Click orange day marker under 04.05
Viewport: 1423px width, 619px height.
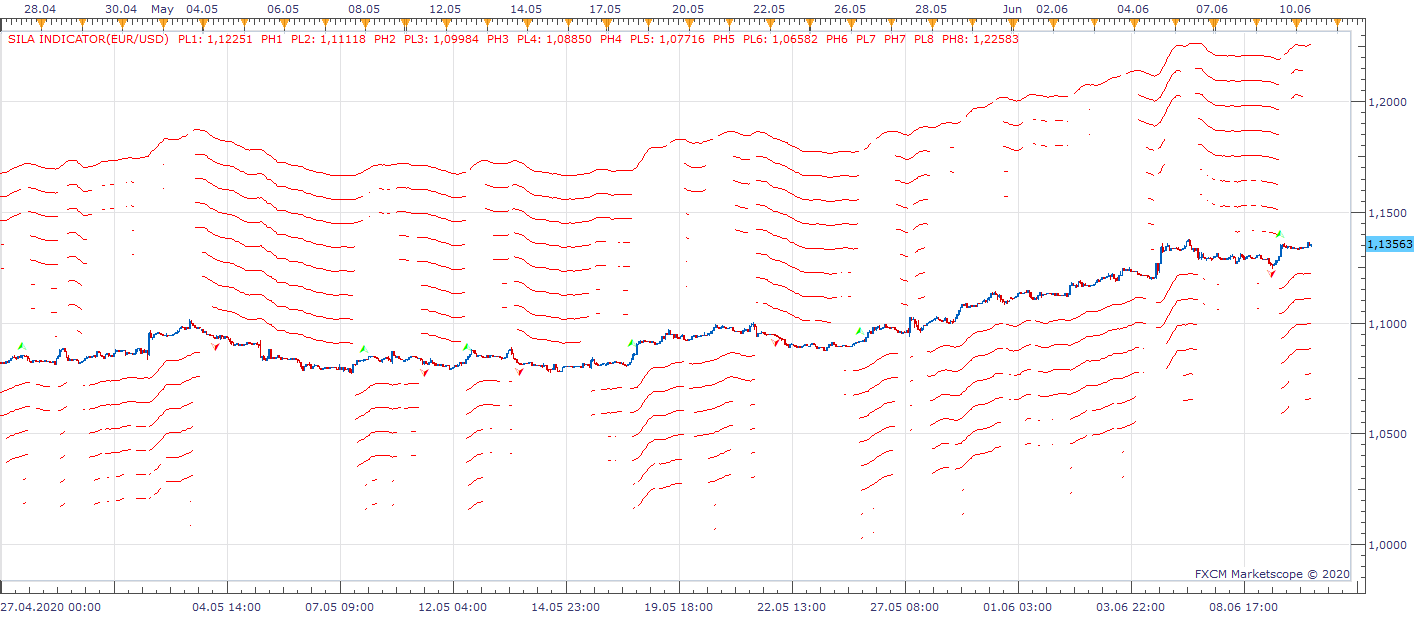[x=202, y=24]
